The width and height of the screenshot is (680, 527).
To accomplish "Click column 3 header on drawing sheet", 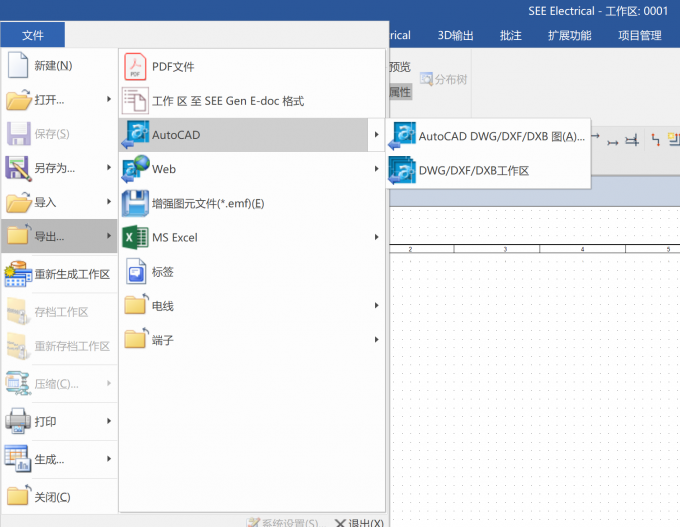I will tap(505, 249).
